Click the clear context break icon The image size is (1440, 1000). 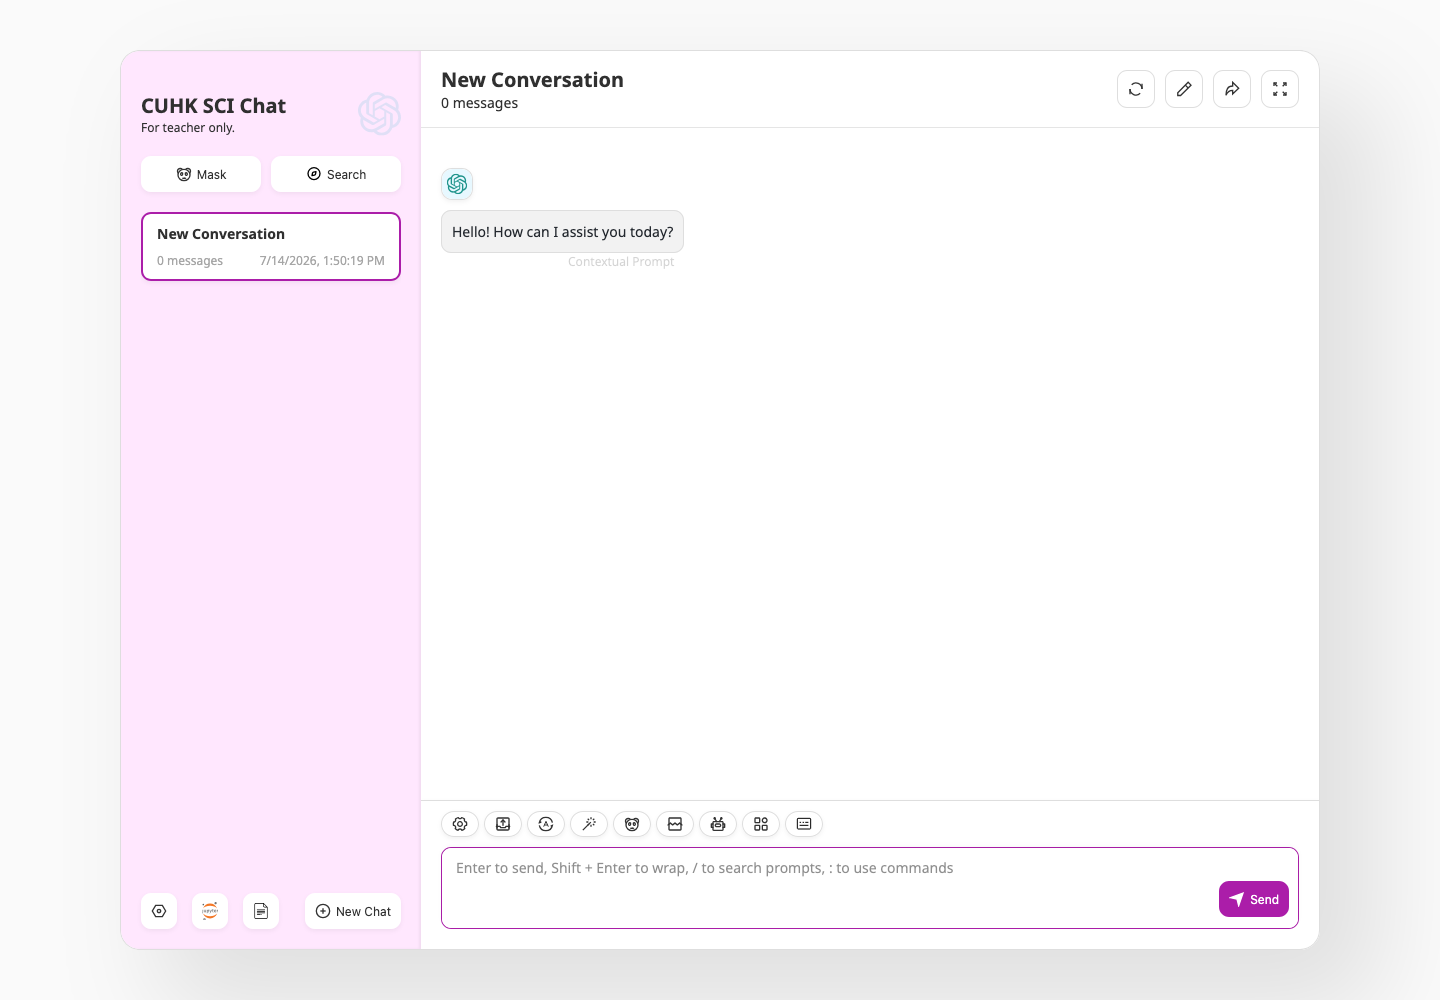(675, 824)
